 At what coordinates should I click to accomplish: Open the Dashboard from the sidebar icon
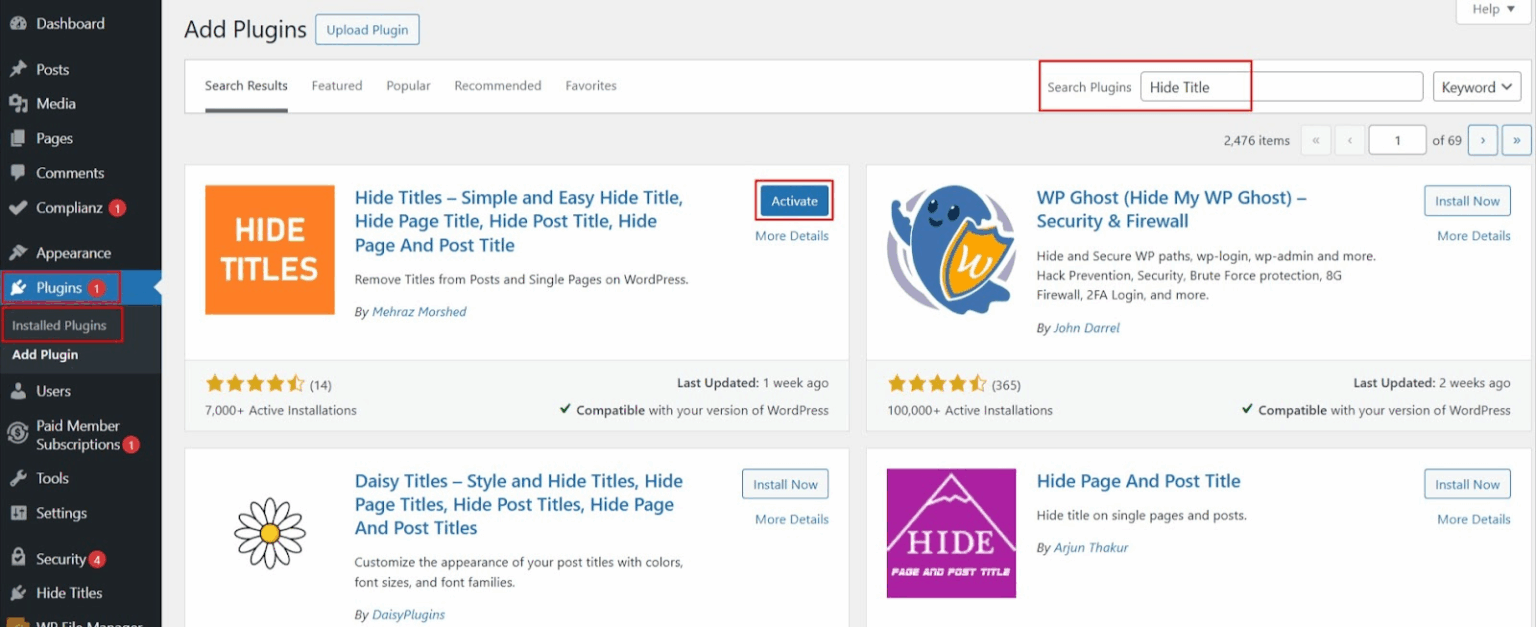click(18, 22)
